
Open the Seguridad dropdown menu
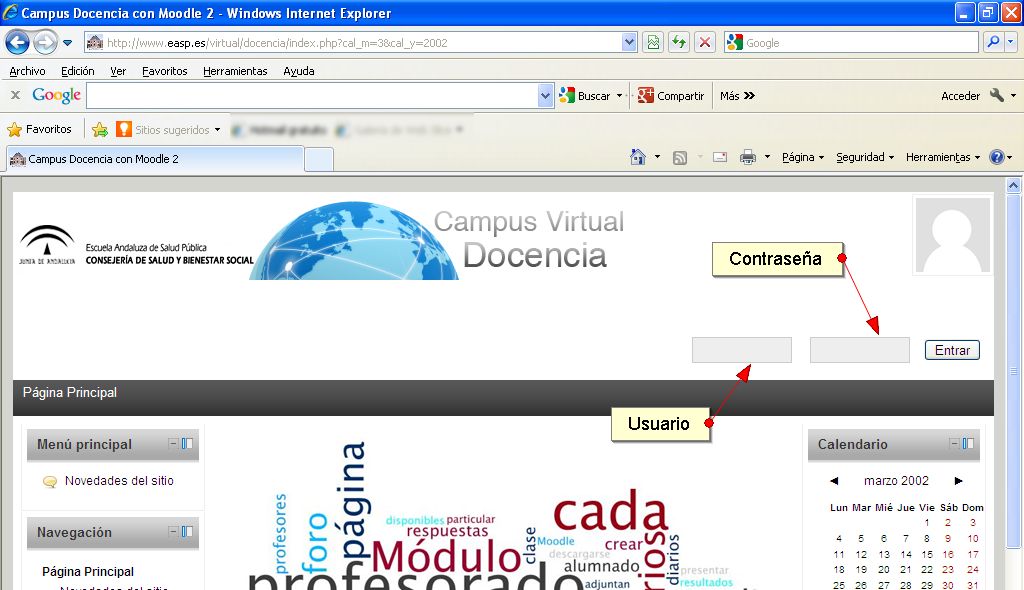pos(864,157)
